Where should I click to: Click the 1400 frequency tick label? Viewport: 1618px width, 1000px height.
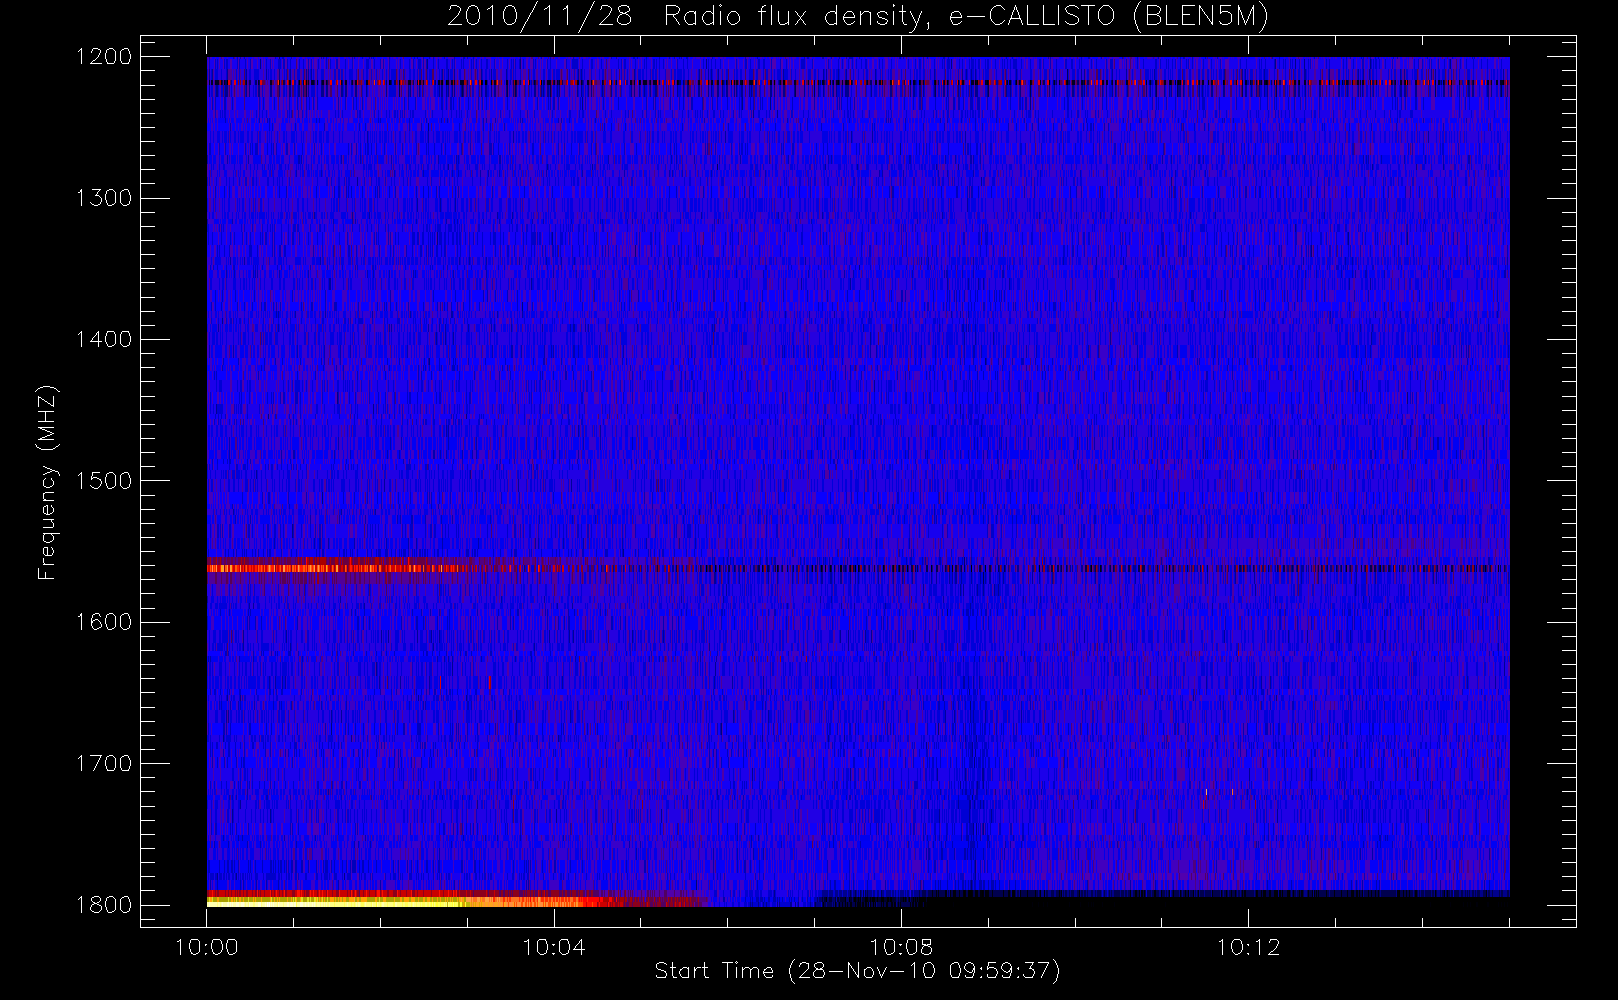pos(104,339)
